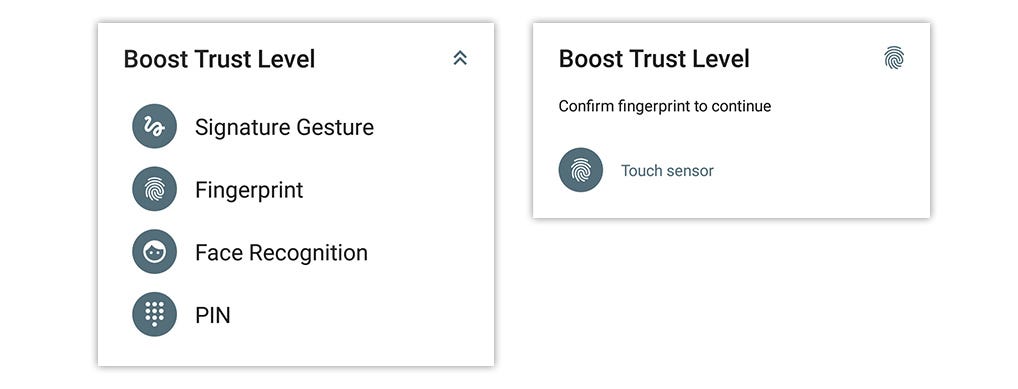Viewport: 1018px width, 389px height.
Task: Tap the PIN keypad dots icon
Action: [155, 314]
